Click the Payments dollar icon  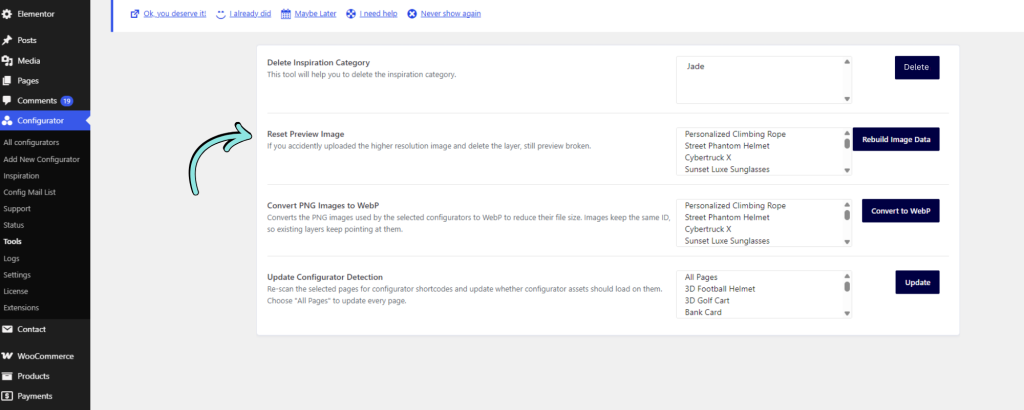(x=7, y=396)
